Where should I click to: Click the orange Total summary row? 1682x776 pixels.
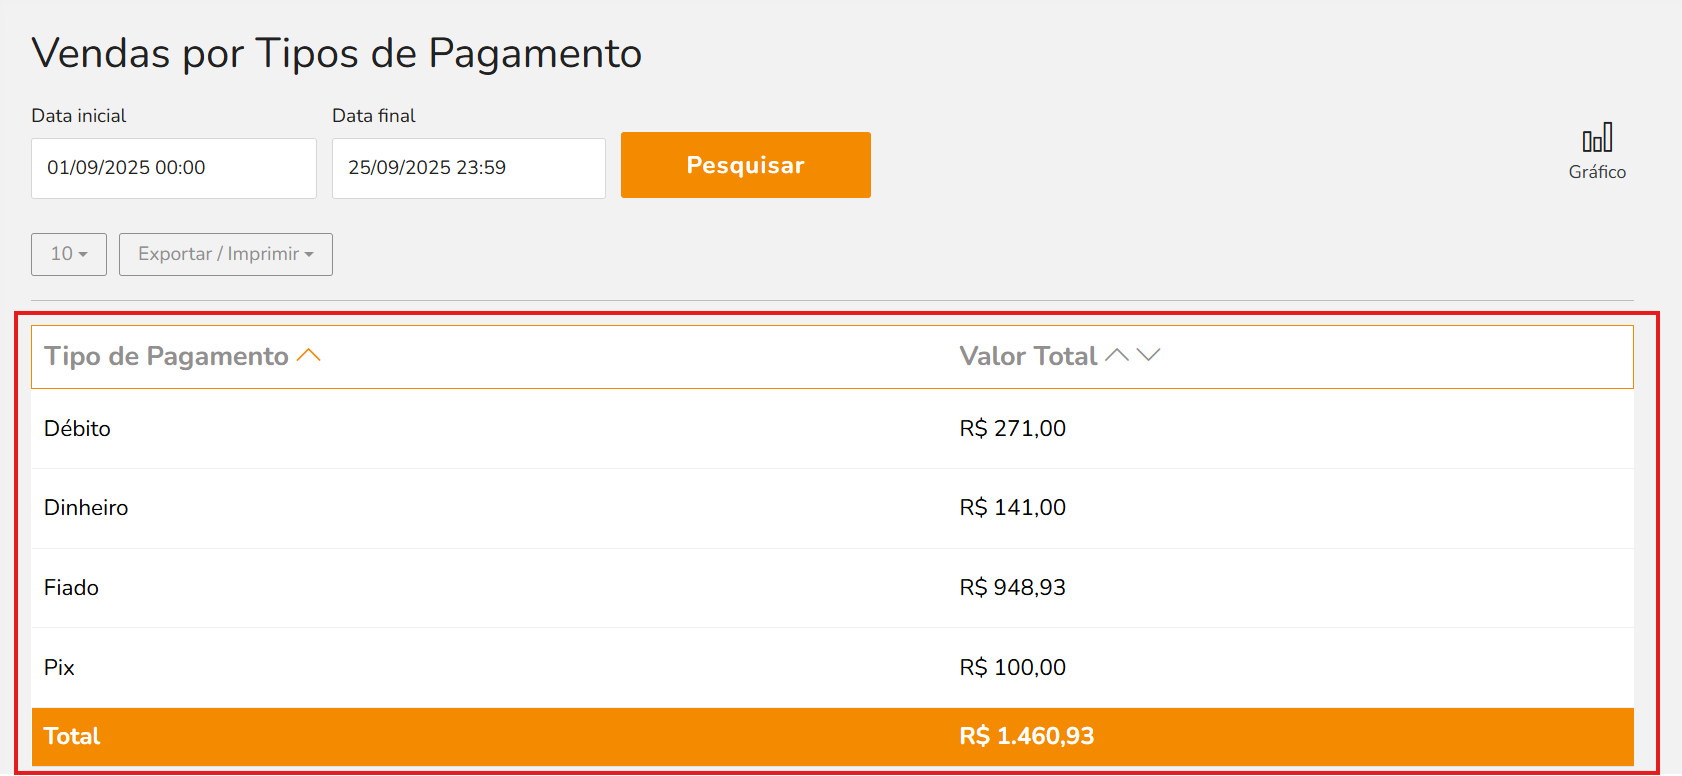click(x=832, y=737)
